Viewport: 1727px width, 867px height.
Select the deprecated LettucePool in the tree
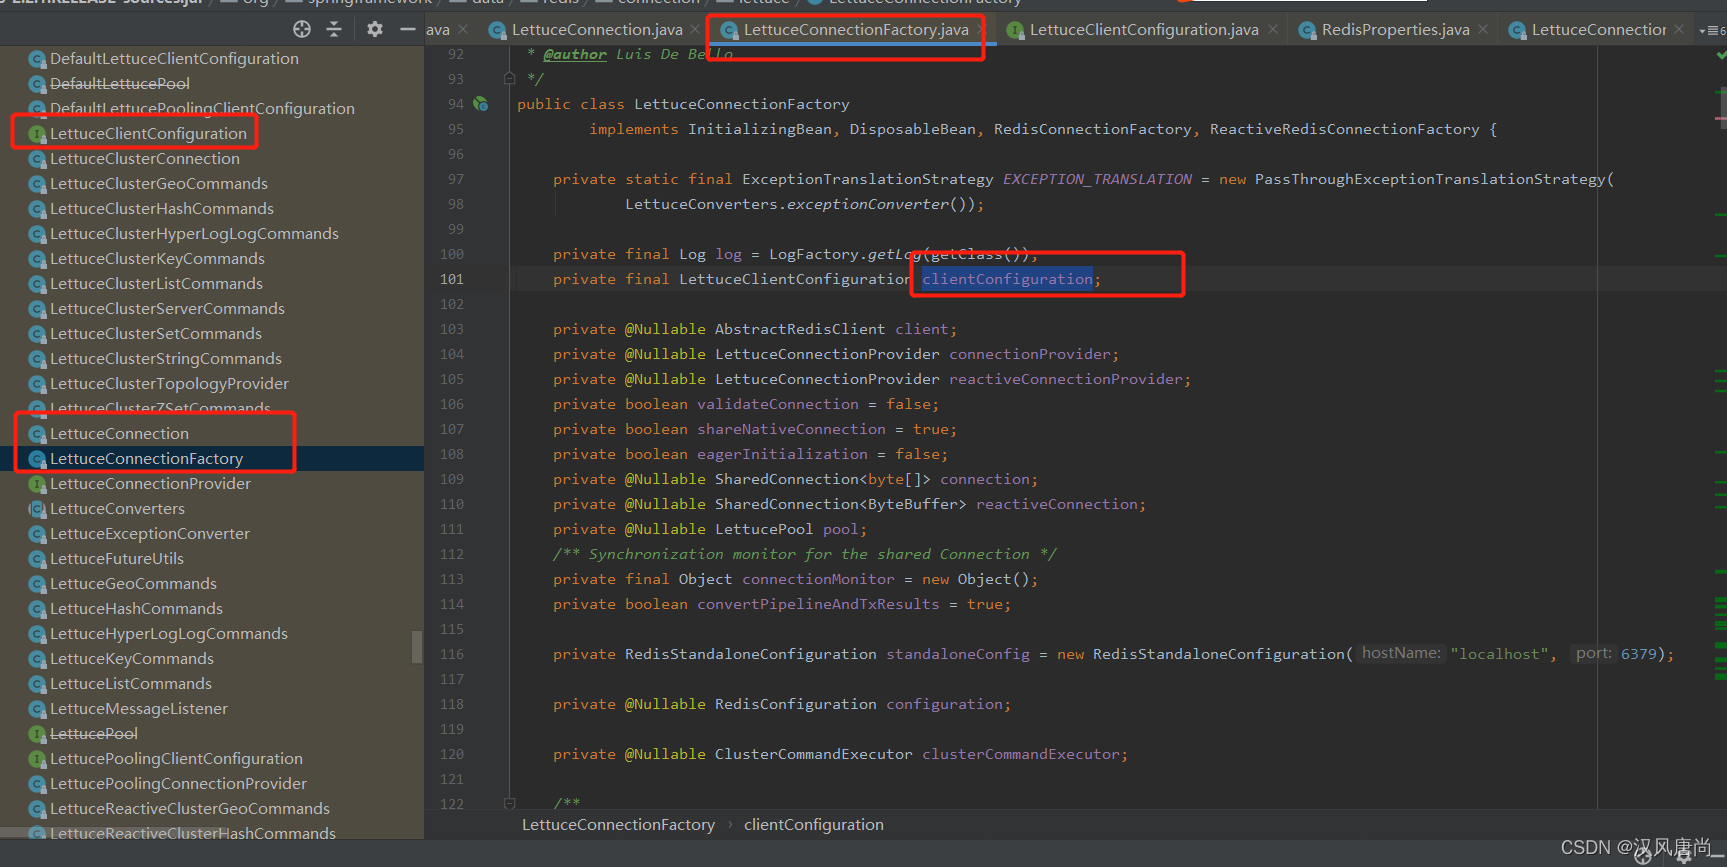(94, 734)
